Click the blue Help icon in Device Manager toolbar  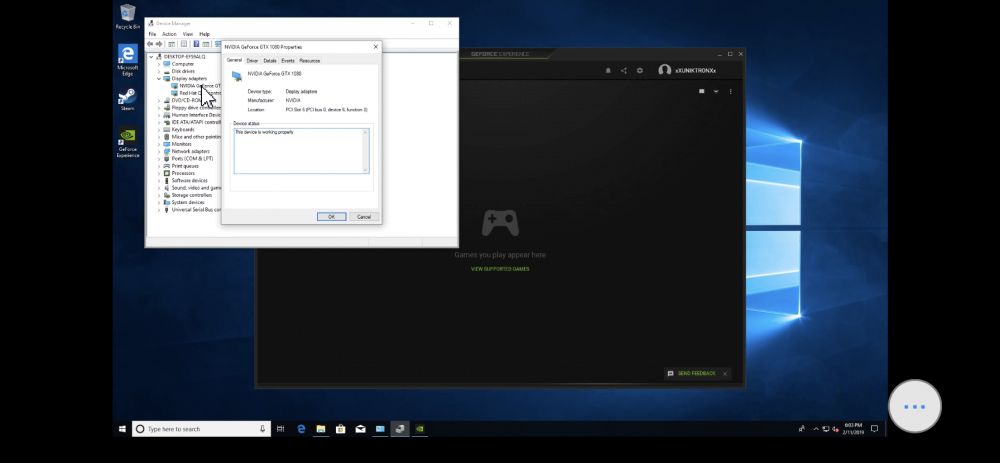point(196,44)
